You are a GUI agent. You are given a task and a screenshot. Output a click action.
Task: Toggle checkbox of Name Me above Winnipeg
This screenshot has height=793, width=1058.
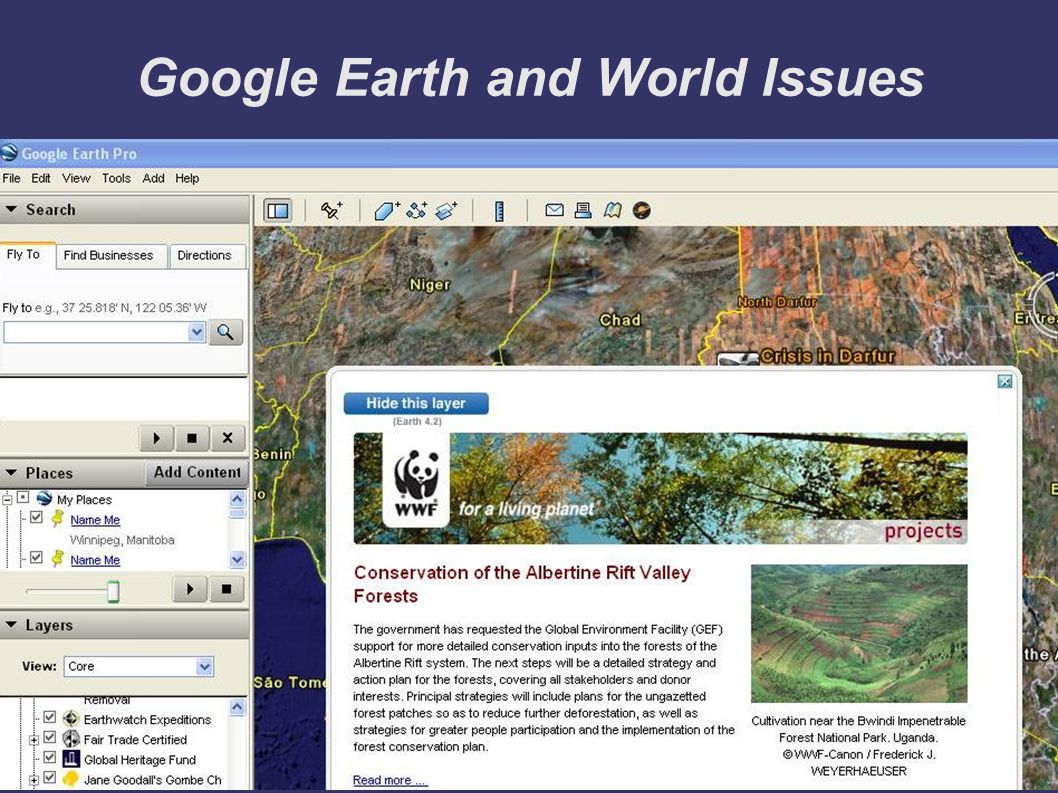(x=36, y=518)
